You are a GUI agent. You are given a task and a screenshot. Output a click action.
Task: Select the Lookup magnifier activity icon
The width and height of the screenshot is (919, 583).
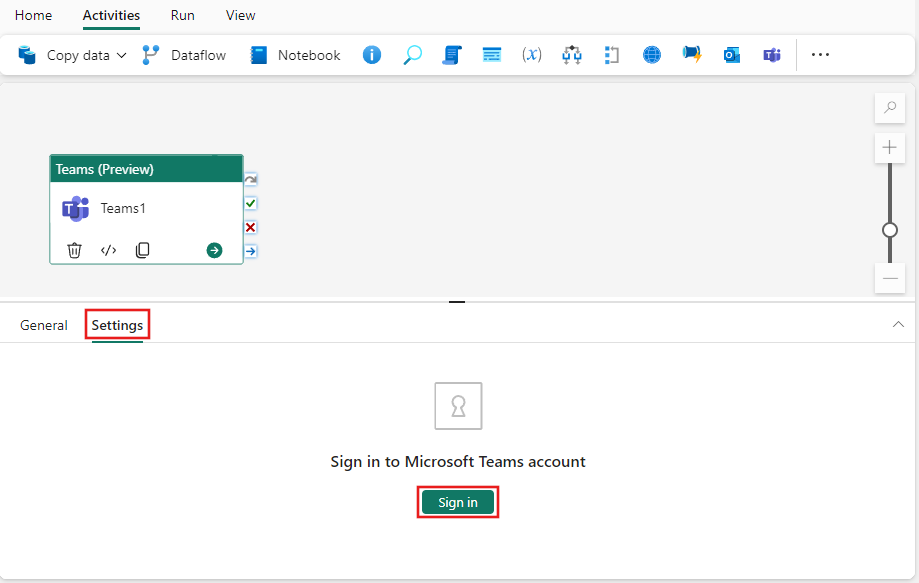(x=413, y=55)
